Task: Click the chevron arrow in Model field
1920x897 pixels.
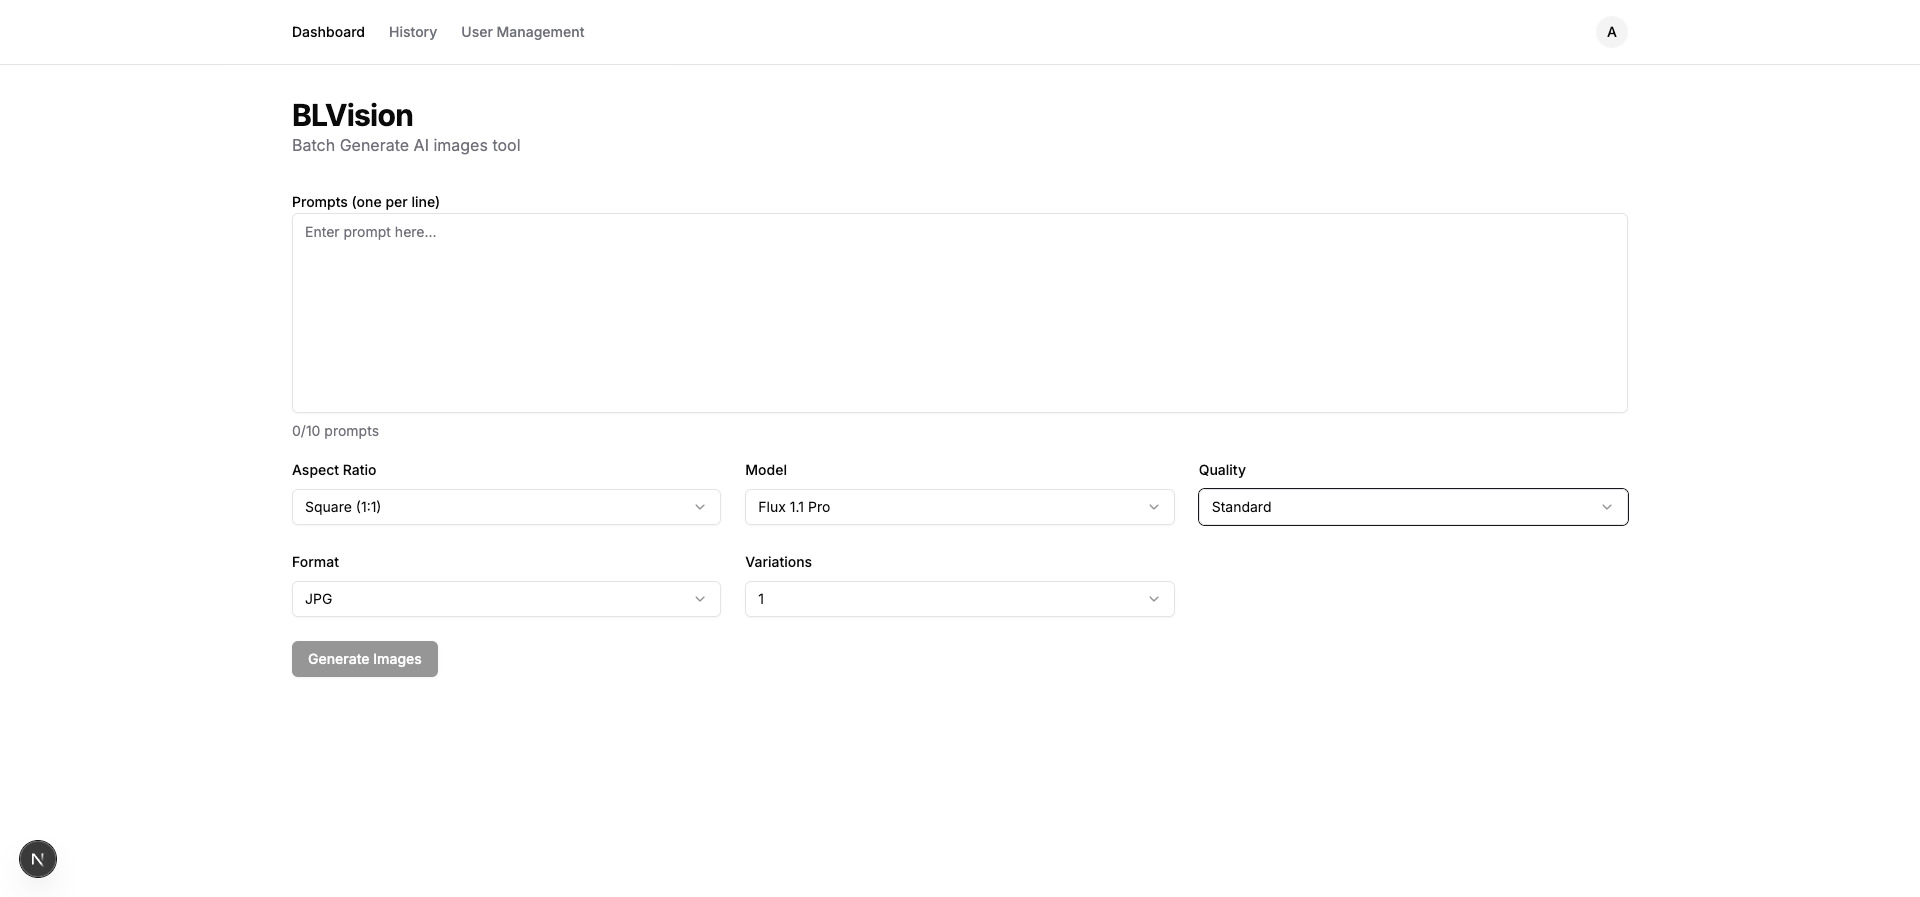Action: pos(1153,507)
